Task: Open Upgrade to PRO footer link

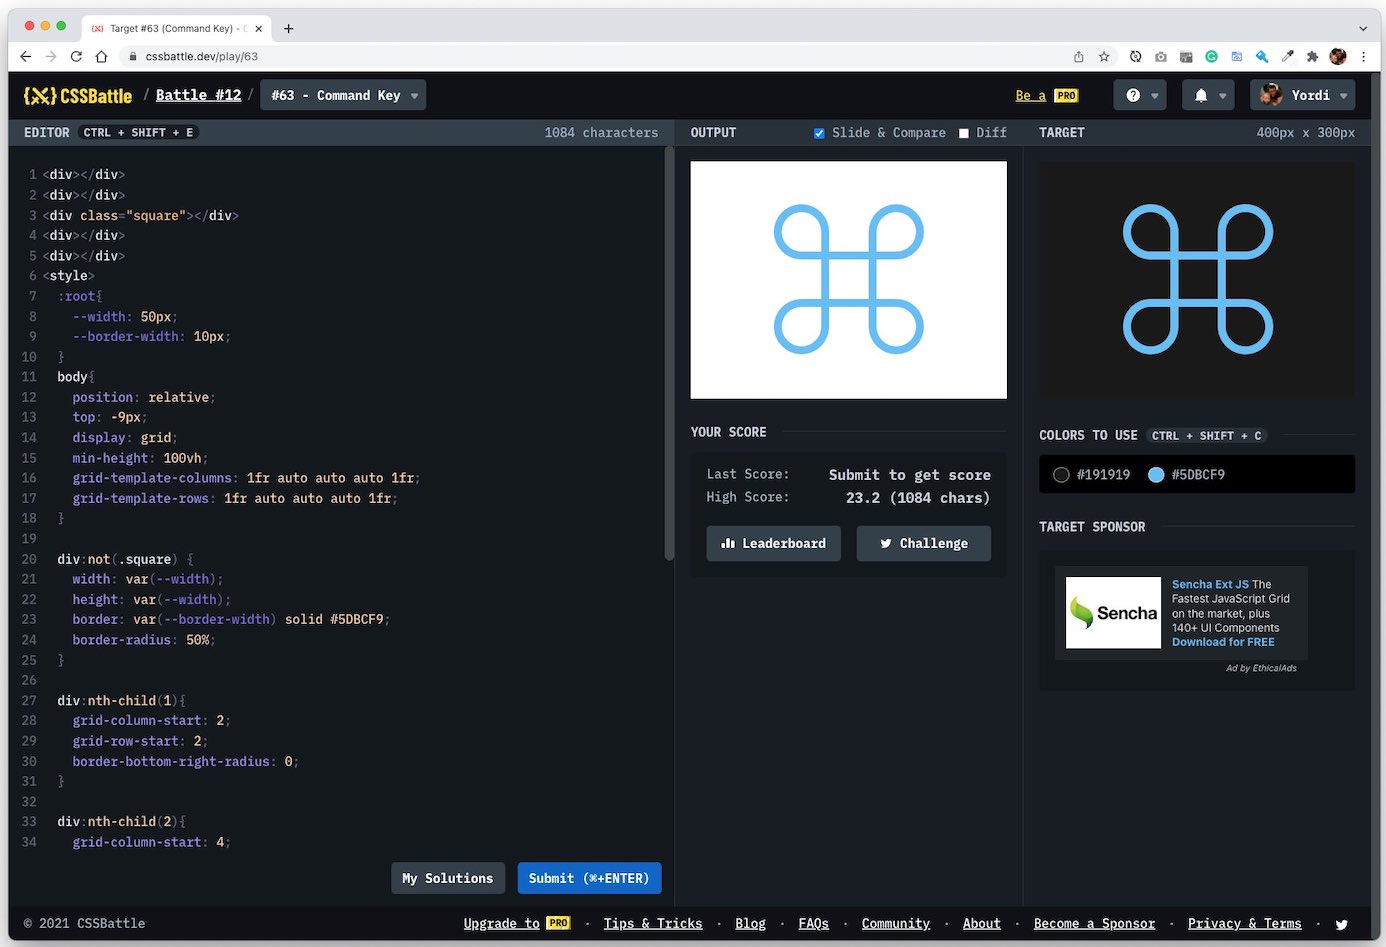Action: click(x=517, y=923)
